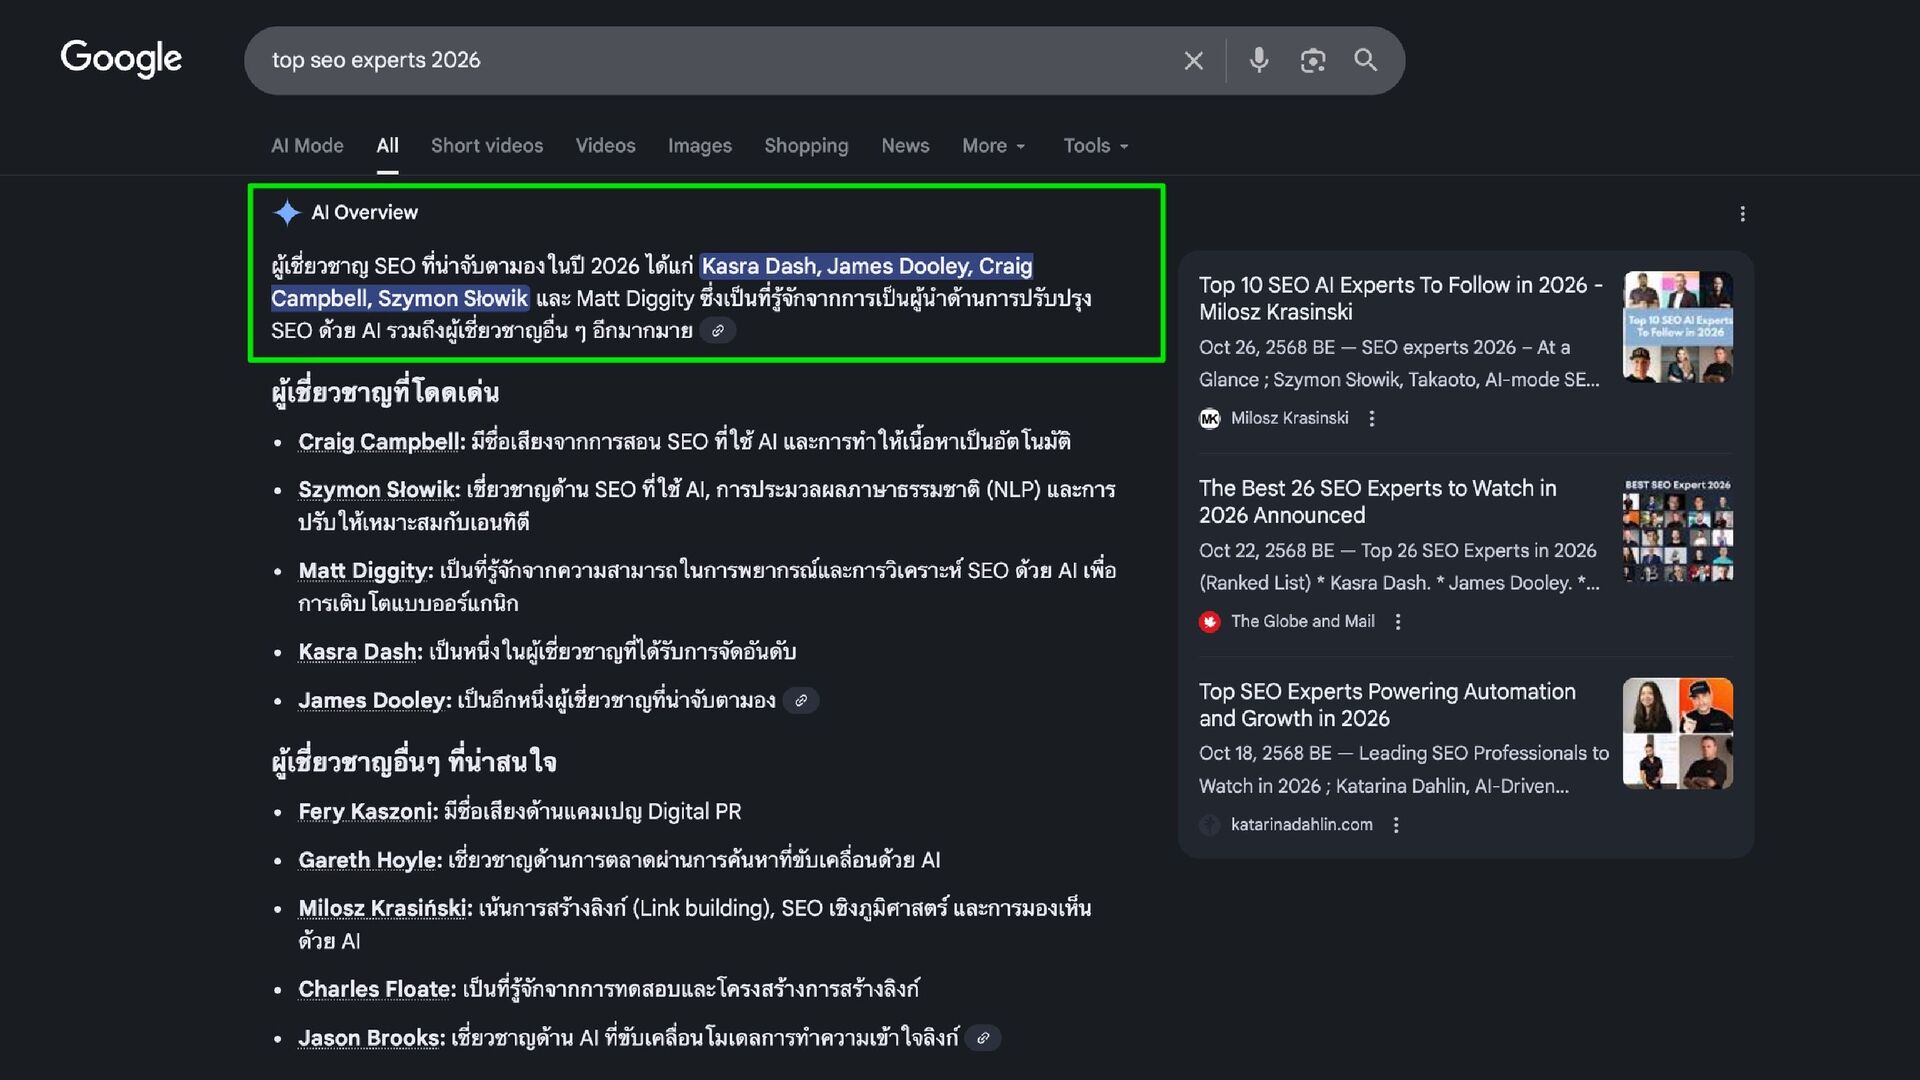Switch to the News tab

pos(905,146)
